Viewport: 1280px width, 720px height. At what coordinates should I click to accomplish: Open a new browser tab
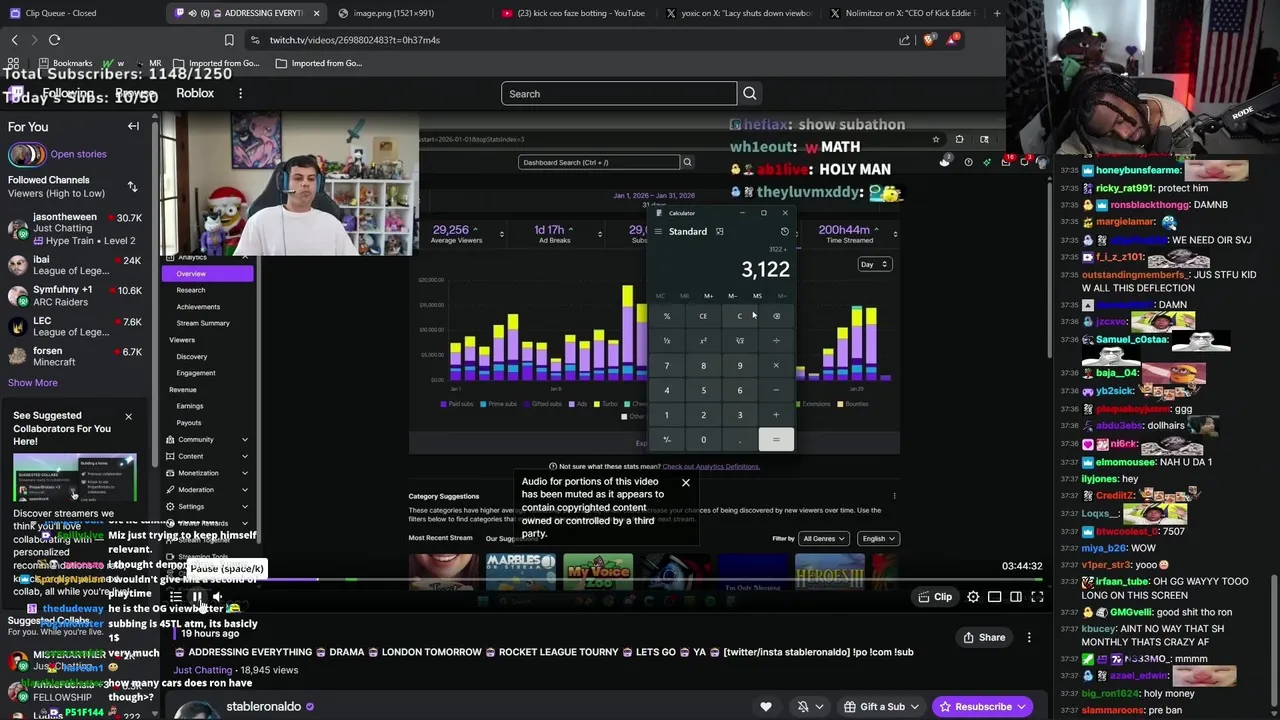(997, 13)
